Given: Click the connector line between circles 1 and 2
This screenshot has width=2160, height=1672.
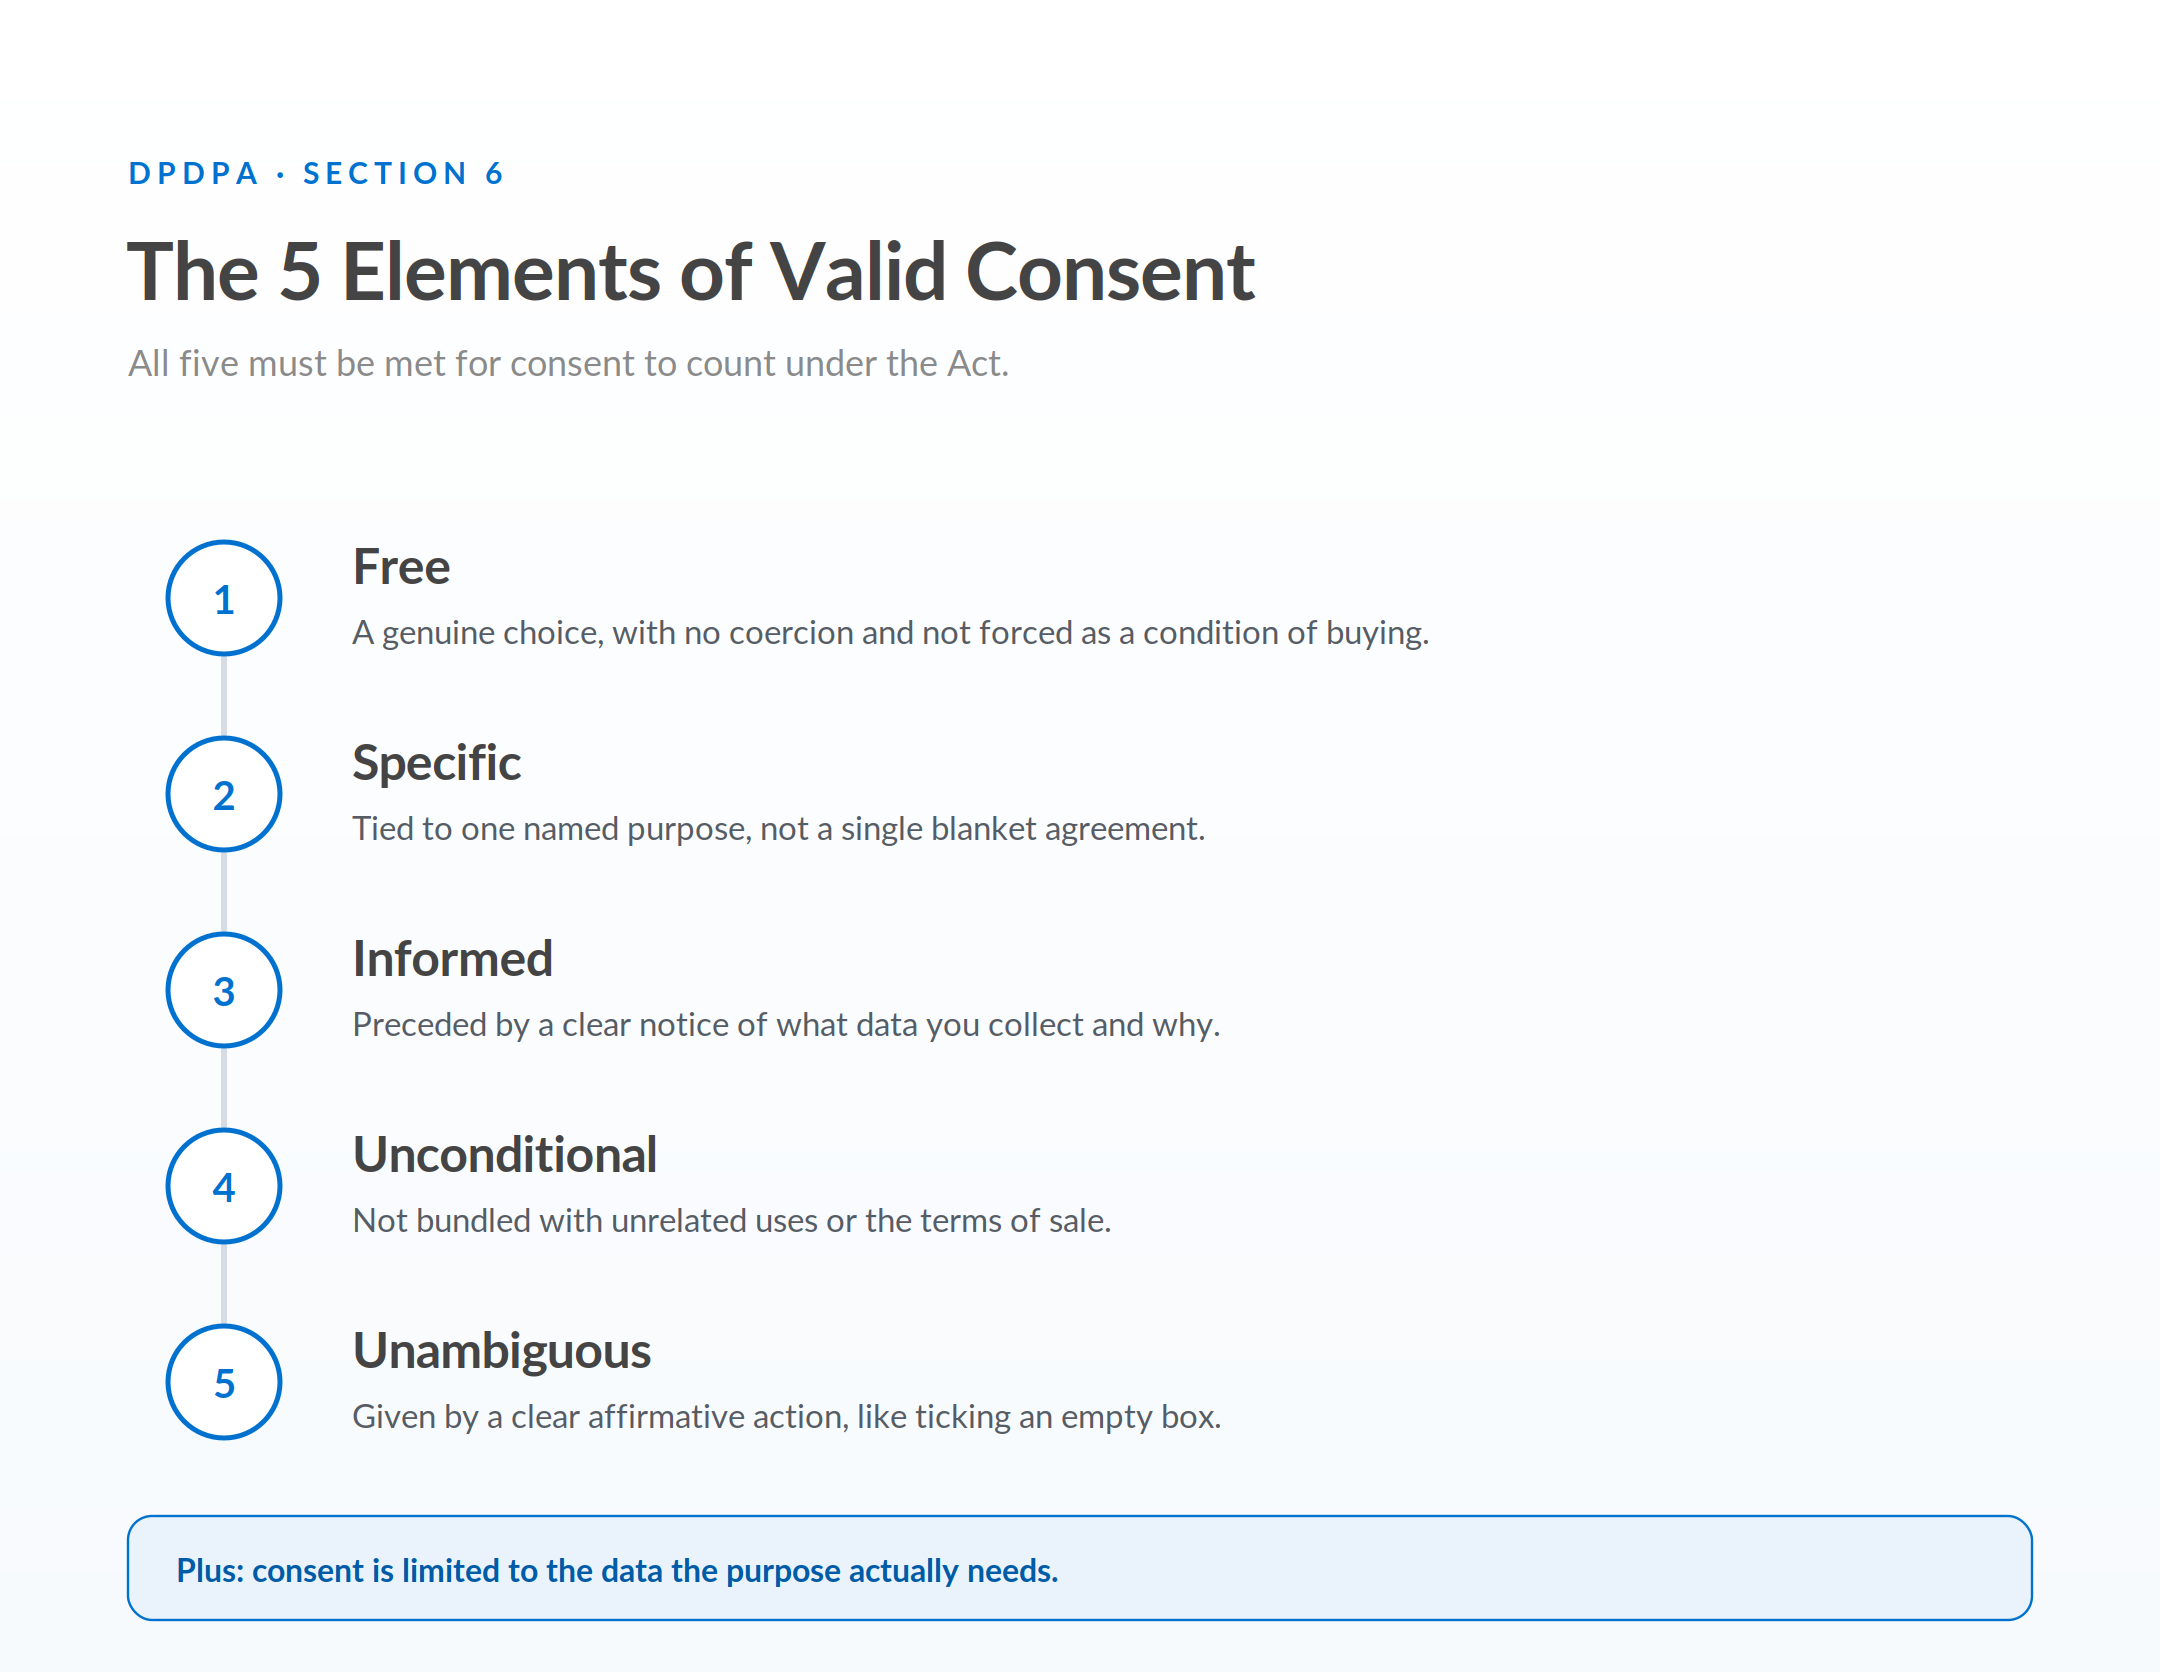Looking at the screenshot, I should tap(224, 696).
